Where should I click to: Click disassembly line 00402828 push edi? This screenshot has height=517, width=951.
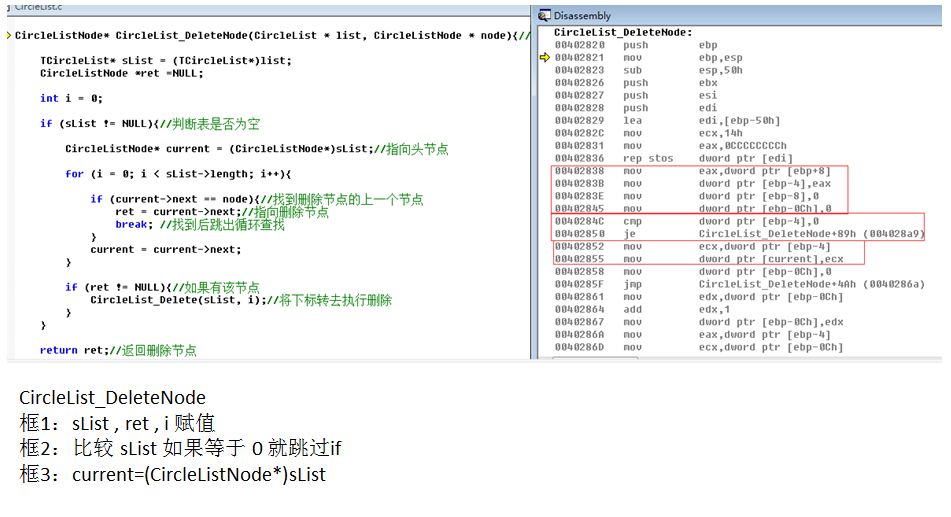(x=636, y=108)
